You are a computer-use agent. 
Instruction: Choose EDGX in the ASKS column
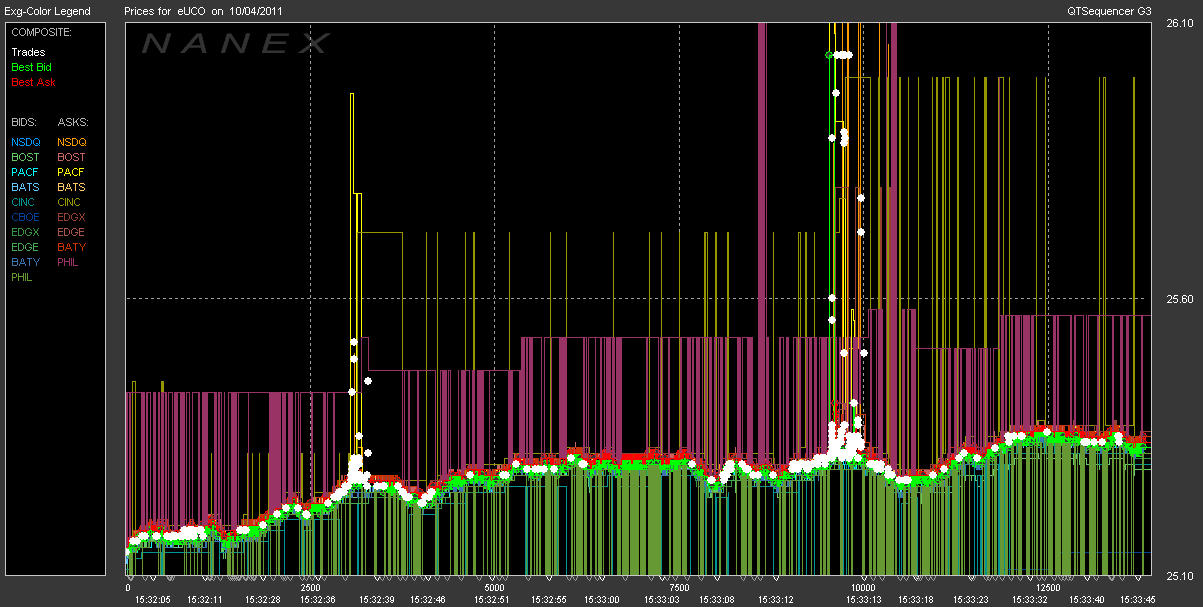72,217
